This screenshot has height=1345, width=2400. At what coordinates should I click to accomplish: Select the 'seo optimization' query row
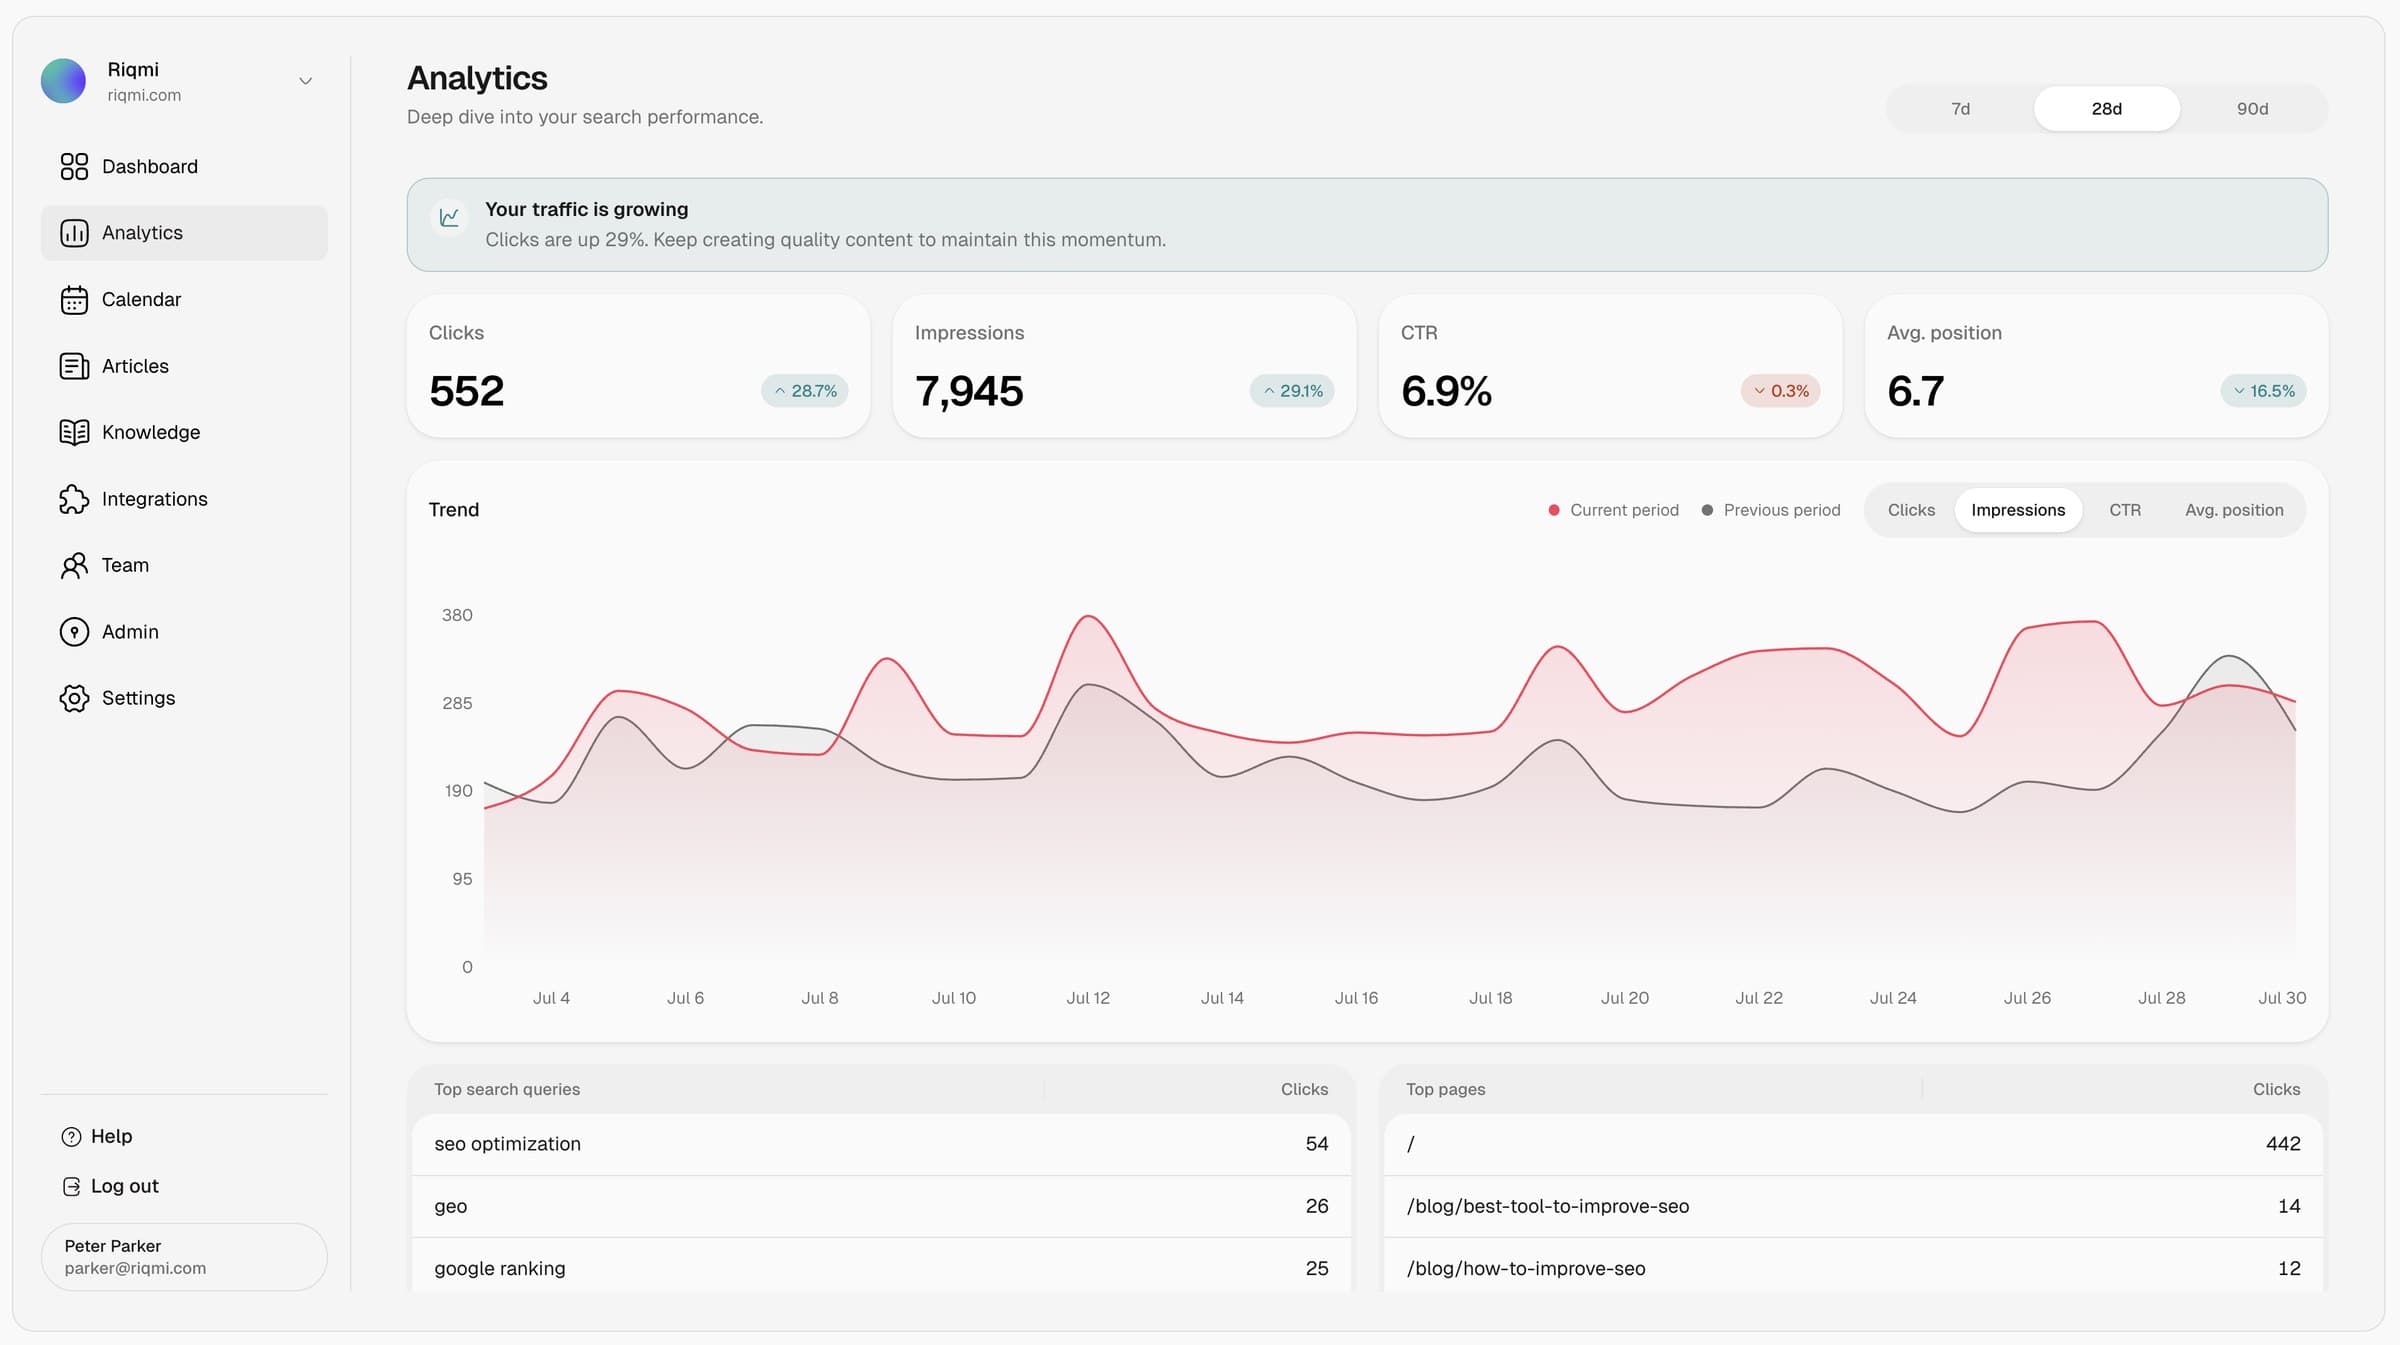pyautogui.click(x=881, y=1144)
